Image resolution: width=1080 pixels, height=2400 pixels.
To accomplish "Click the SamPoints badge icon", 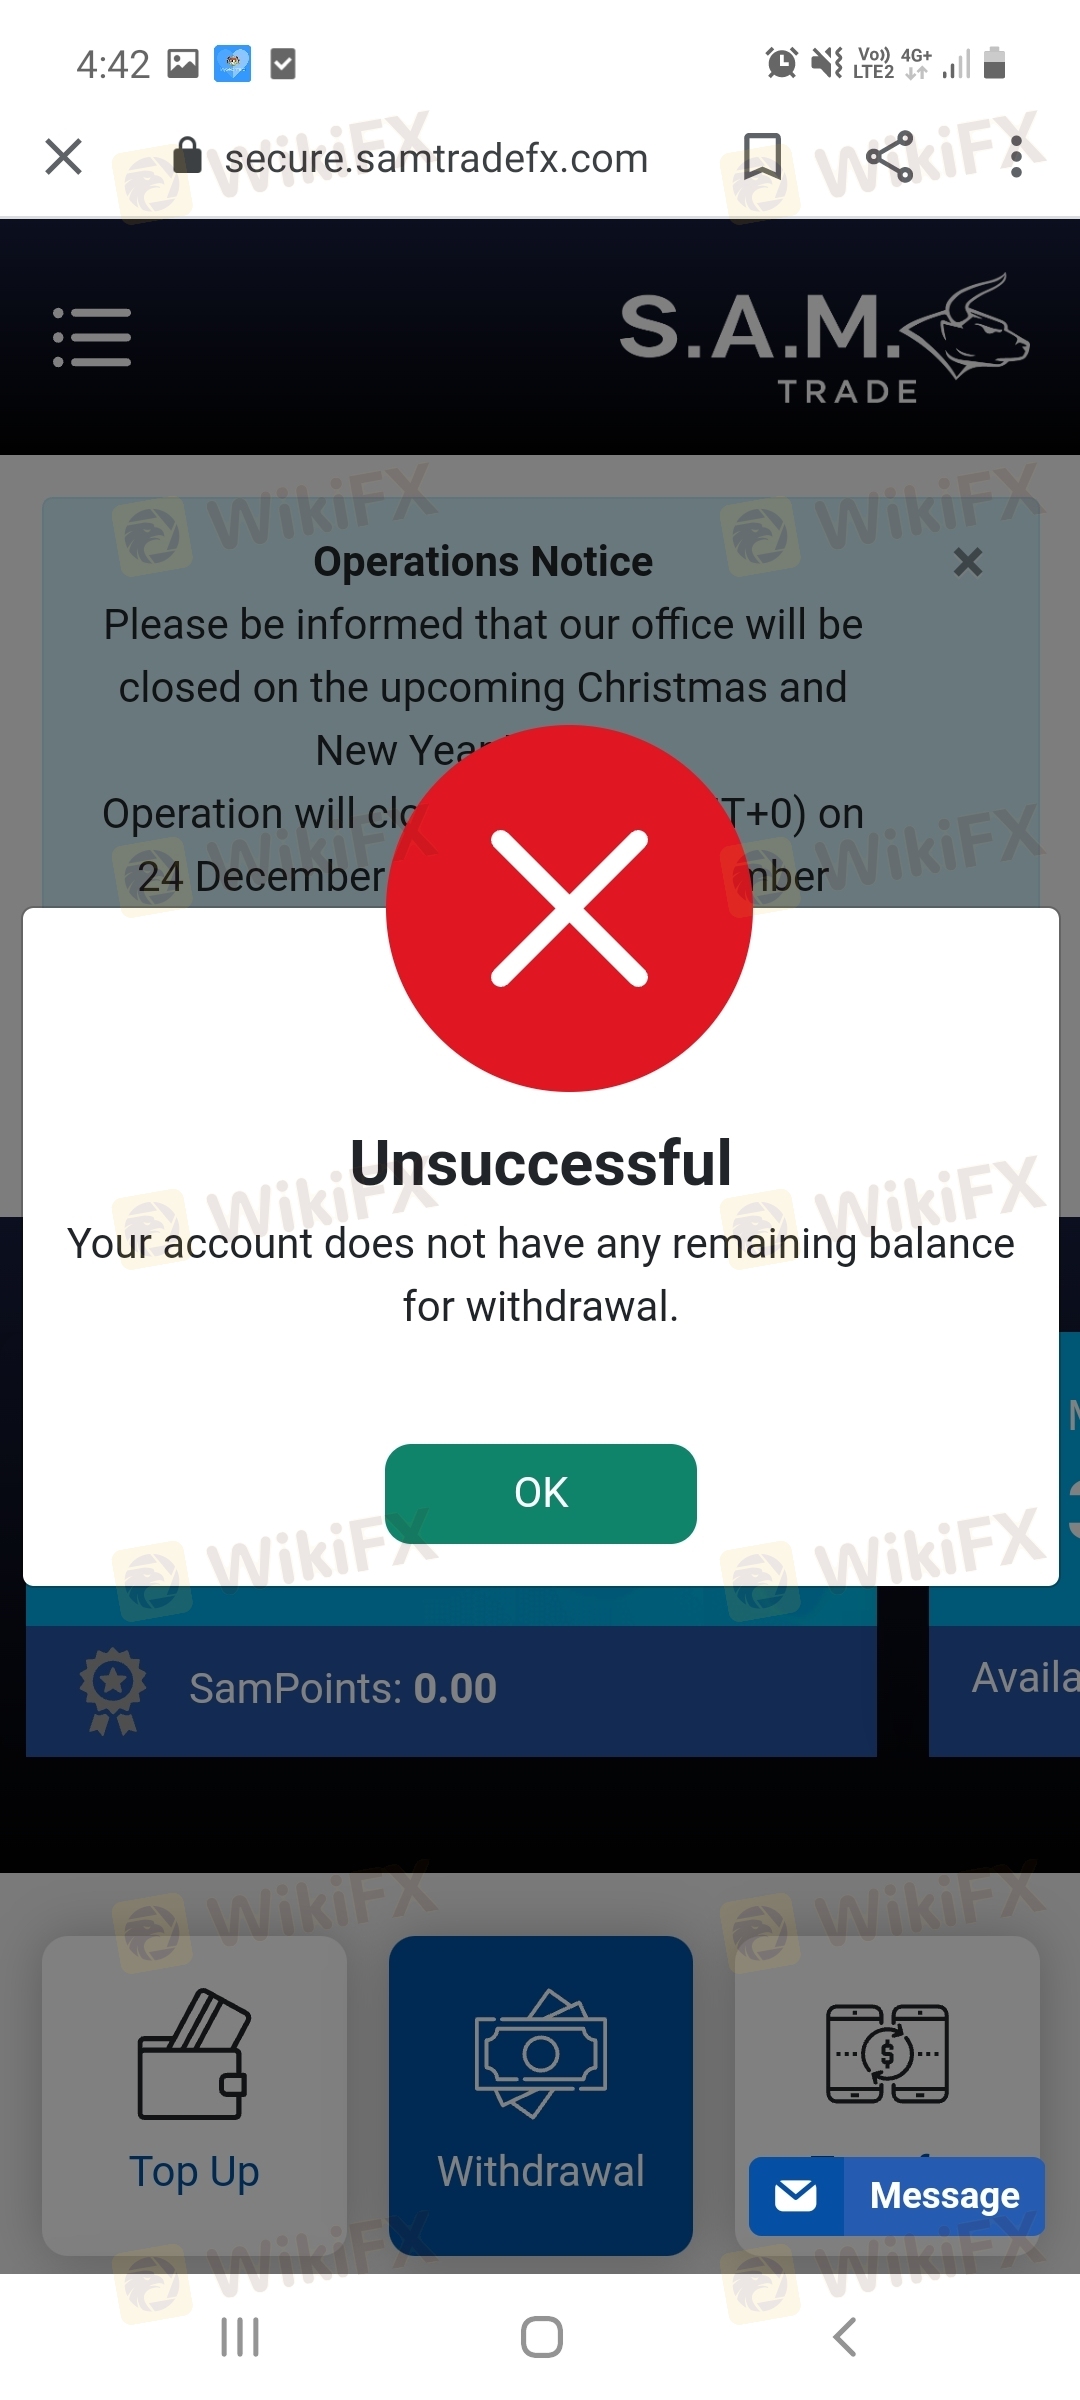I will (x=113, y=1690).
